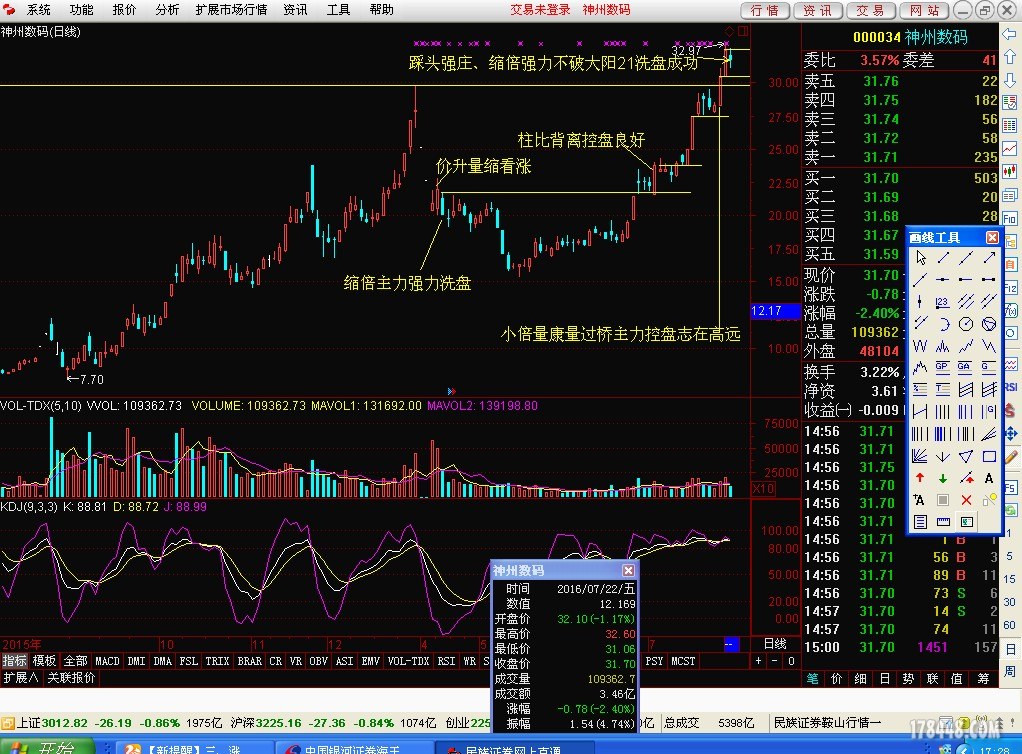
Task: Switch to the MCST indicator tab
Action: tap(683, 661)
